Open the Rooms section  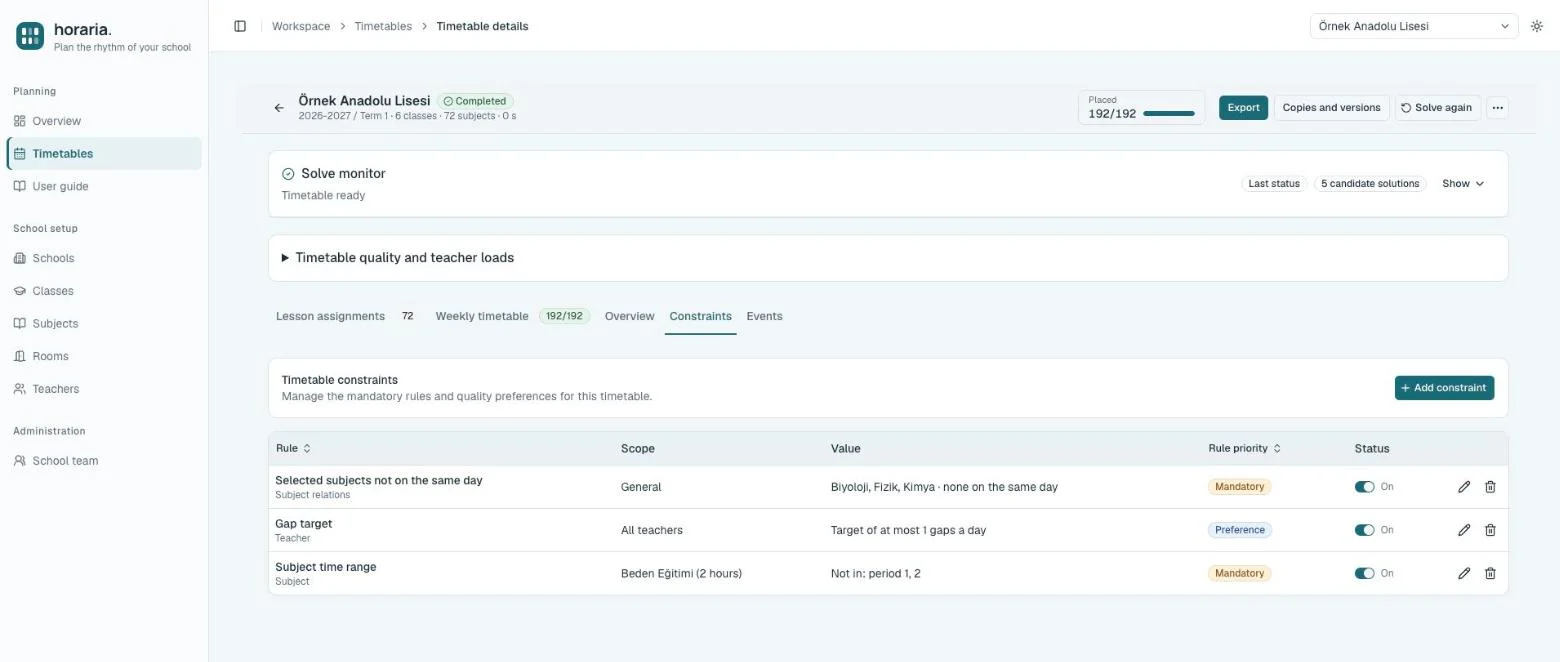click(104, 356)
